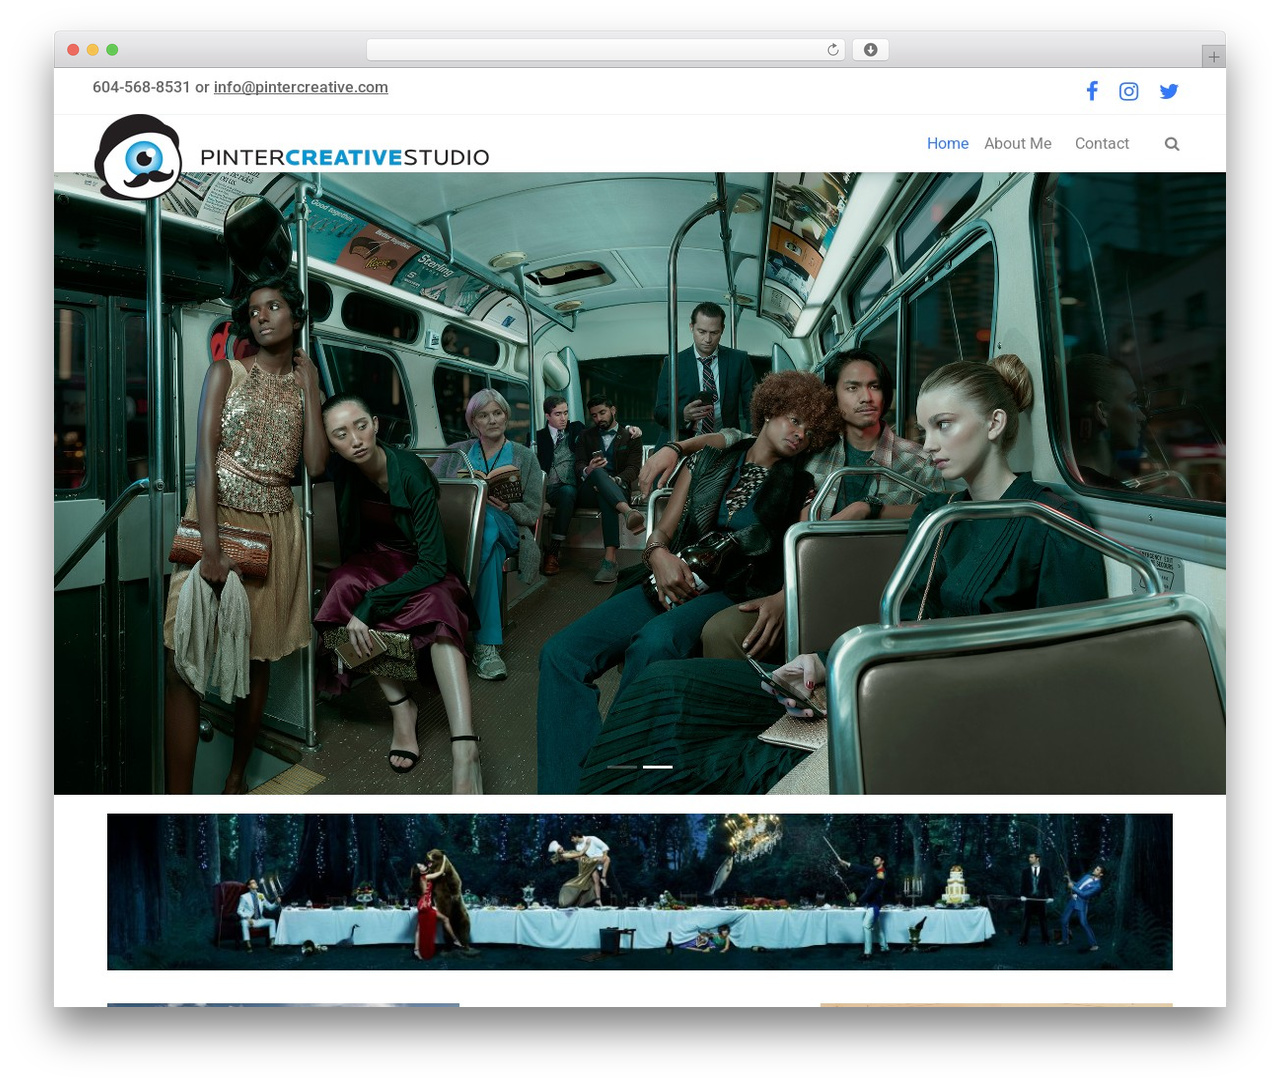Click the yellow minimize window button

[x=92, y=50]
